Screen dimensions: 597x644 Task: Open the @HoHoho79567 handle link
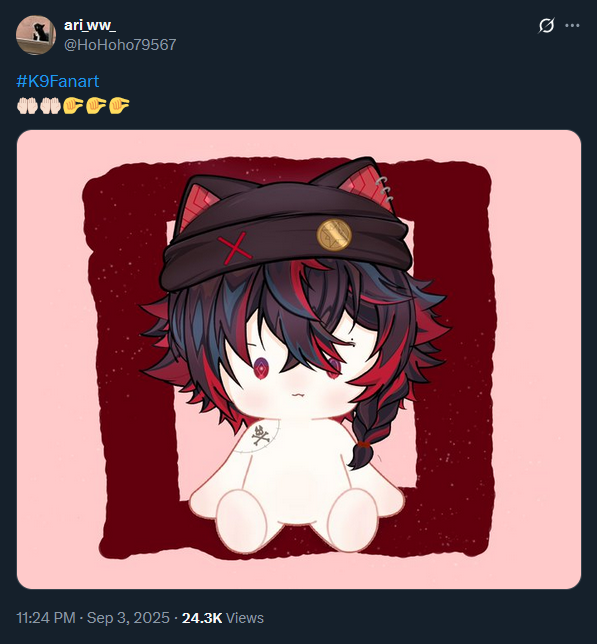[x=120, y=45]
